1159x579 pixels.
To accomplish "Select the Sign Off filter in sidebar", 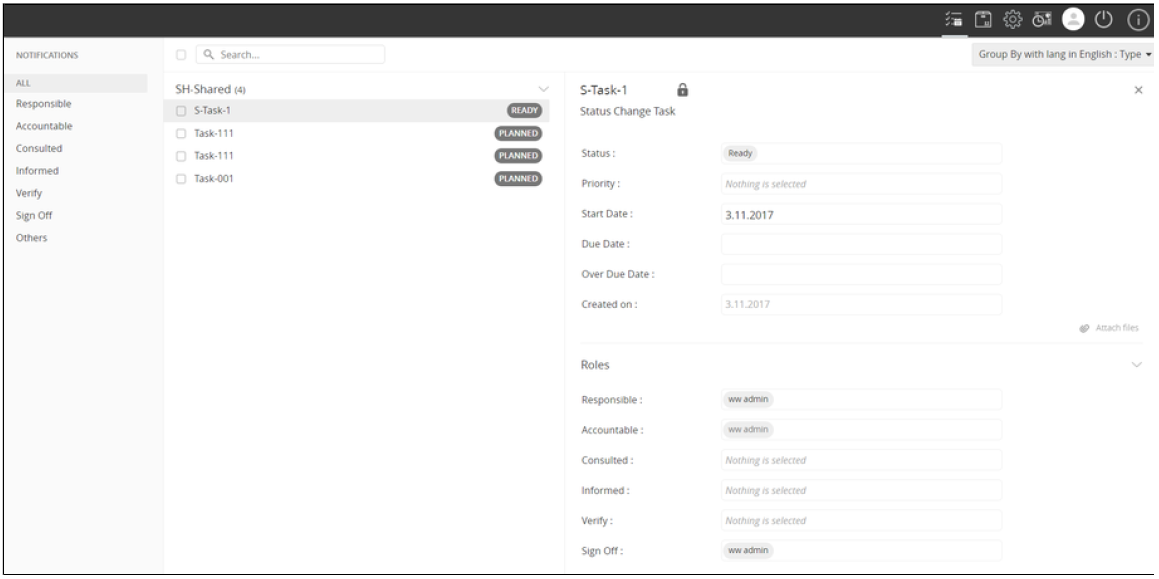I will [34, 216].
